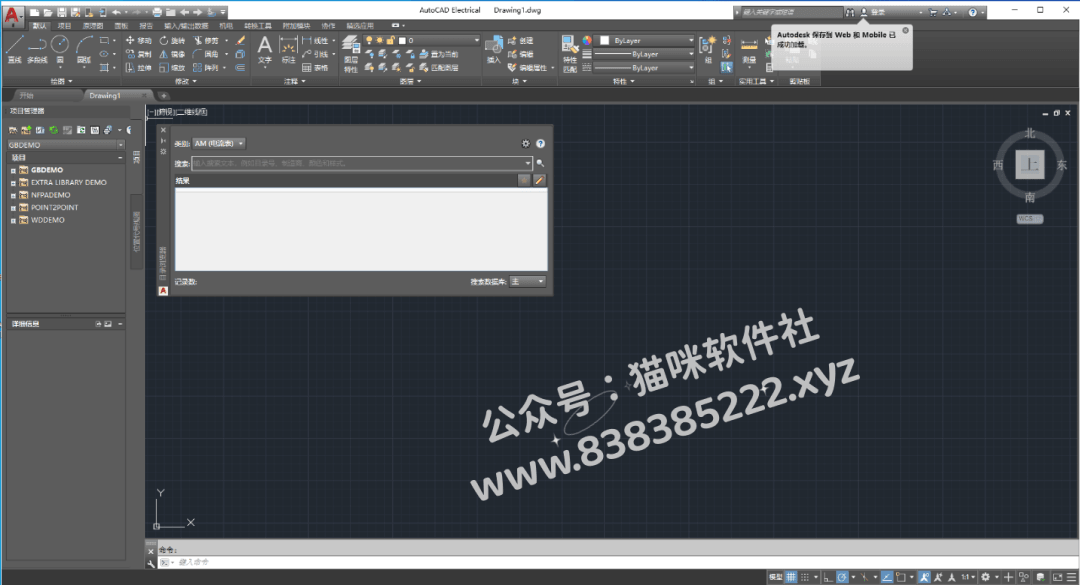The width and height of the screenshot is (1080, 585).
Task: Toggle snap mode dots icon in status bar
Action: click(804, 577)
